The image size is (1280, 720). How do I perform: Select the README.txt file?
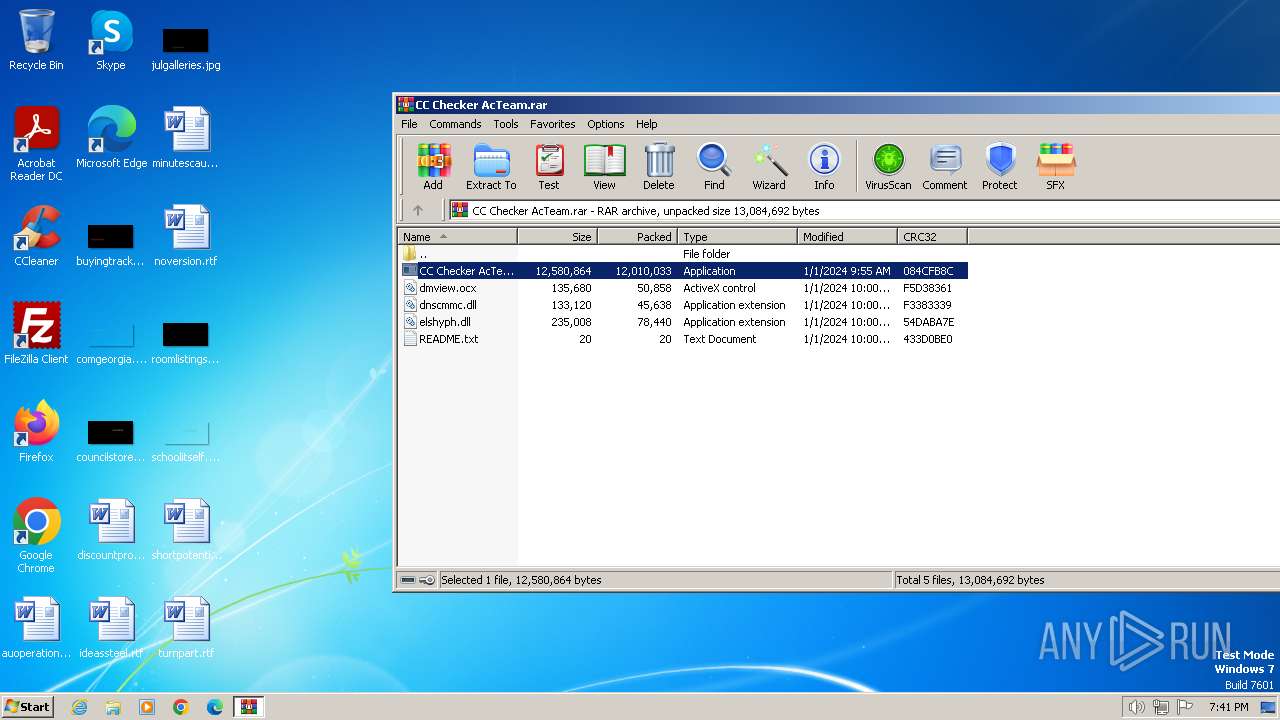click(683, 339)
